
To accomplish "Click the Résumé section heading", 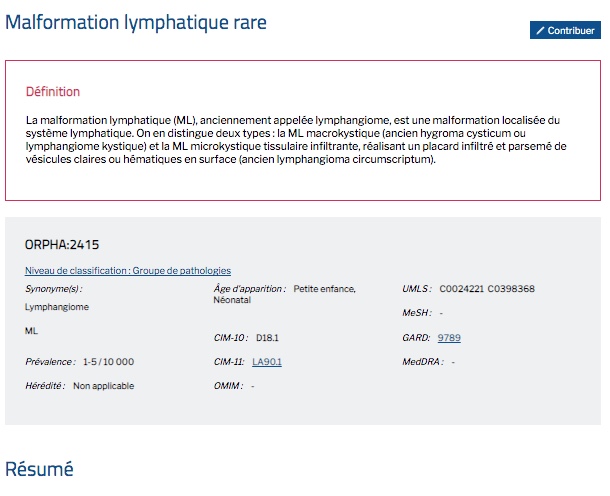I will pos(39,468).
